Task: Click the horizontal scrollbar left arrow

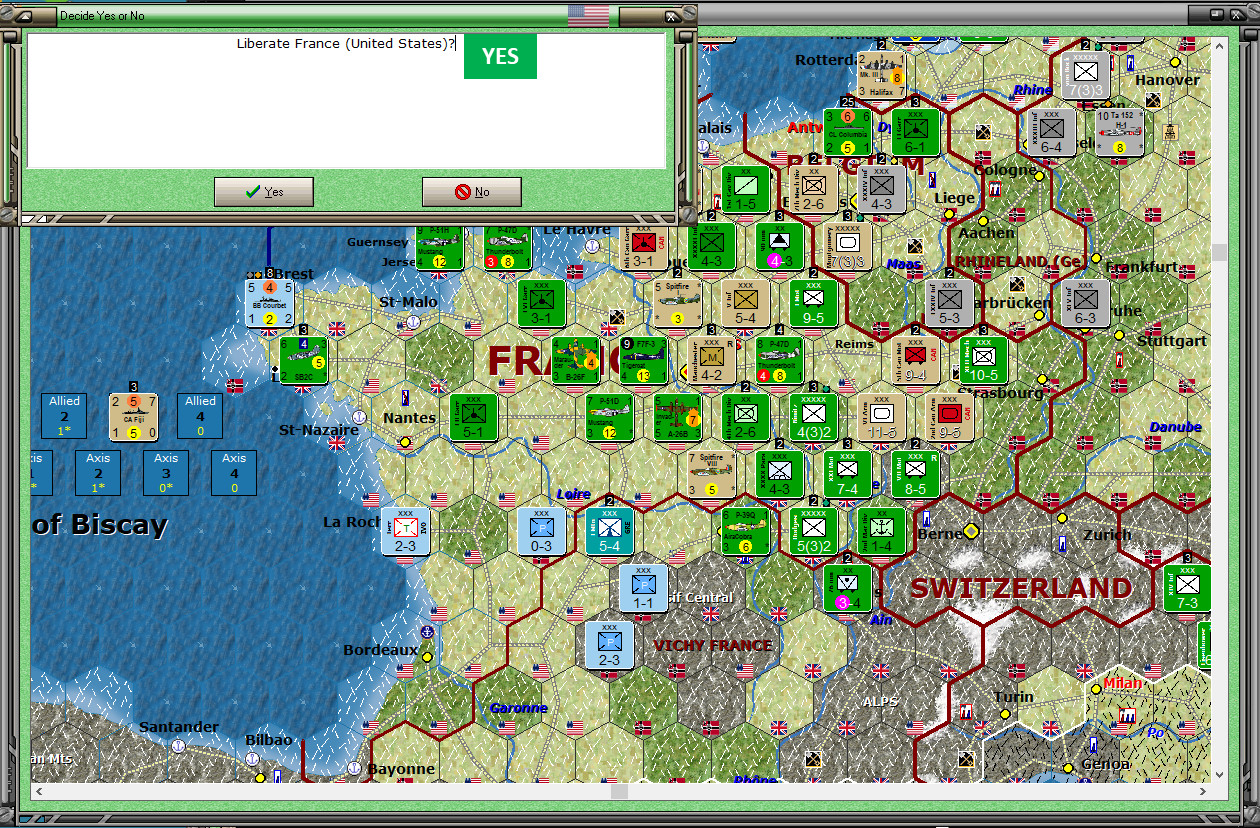Action: click(39, 791)
